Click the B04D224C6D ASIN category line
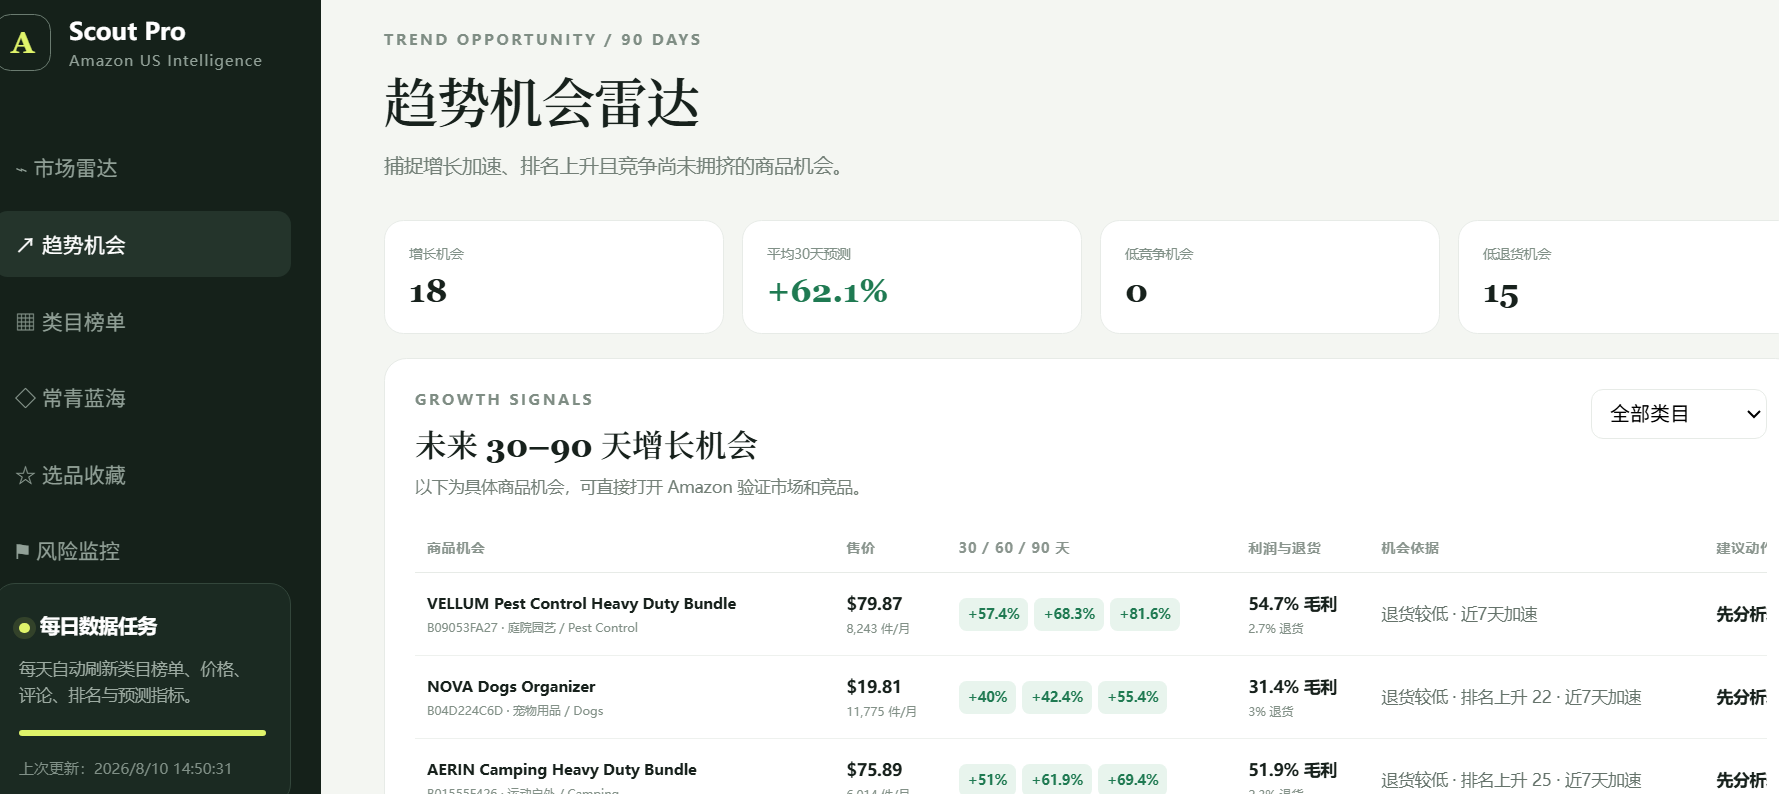Screen dimensions: 1779x794 [515, 711]
